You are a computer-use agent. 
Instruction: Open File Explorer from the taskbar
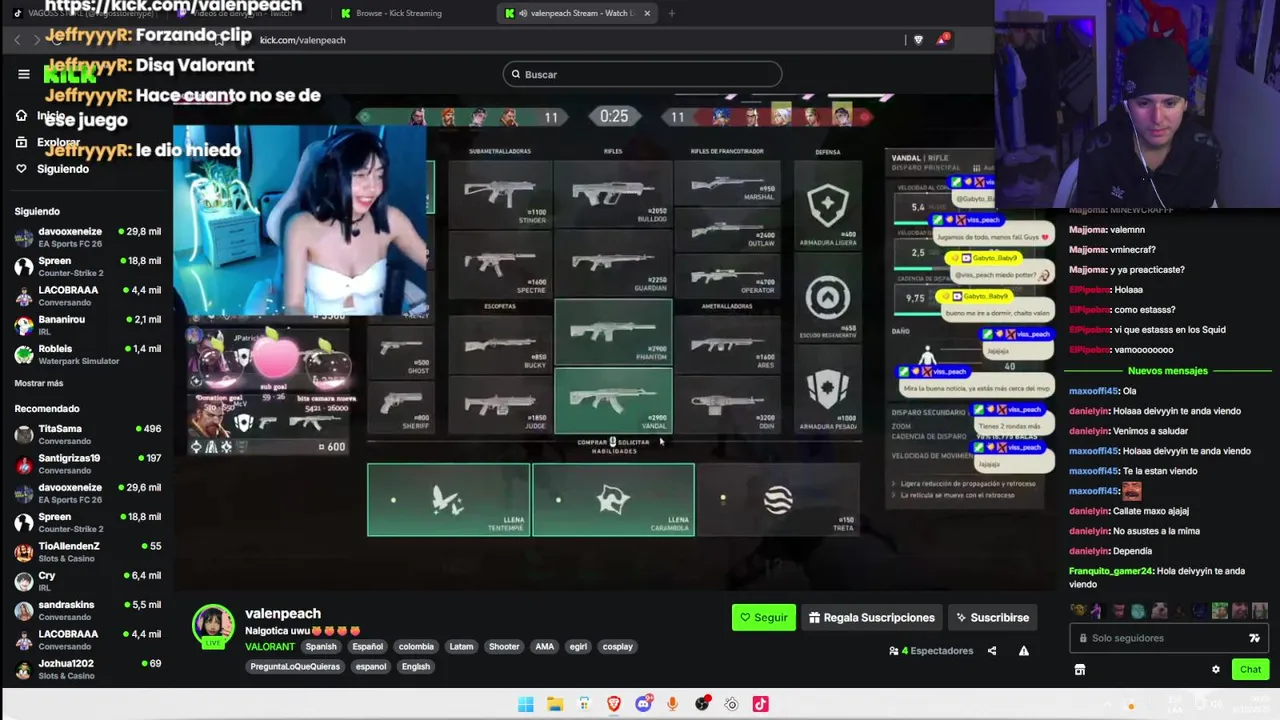tap(555, 704)
